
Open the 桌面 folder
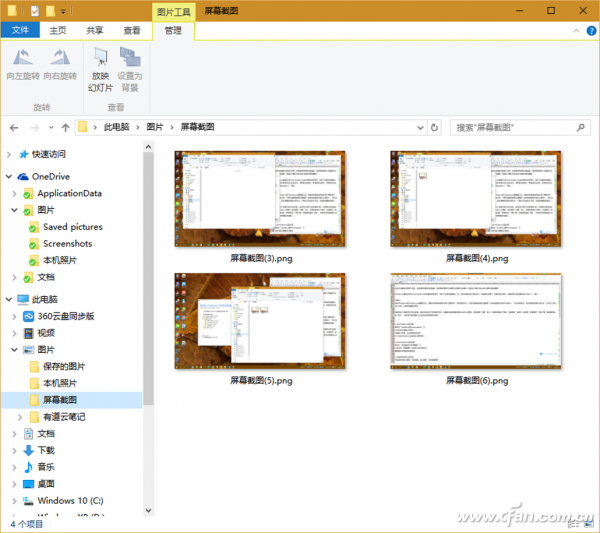click(46, 484)
